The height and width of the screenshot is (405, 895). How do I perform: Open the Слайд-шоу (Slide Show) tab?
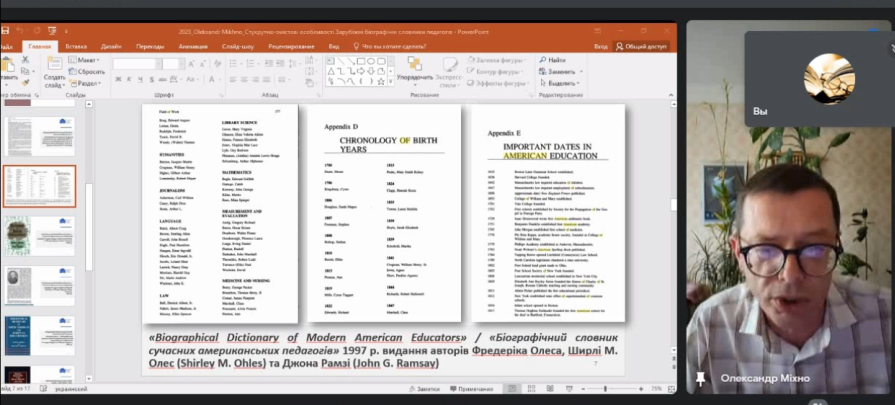tap(238, 46)
